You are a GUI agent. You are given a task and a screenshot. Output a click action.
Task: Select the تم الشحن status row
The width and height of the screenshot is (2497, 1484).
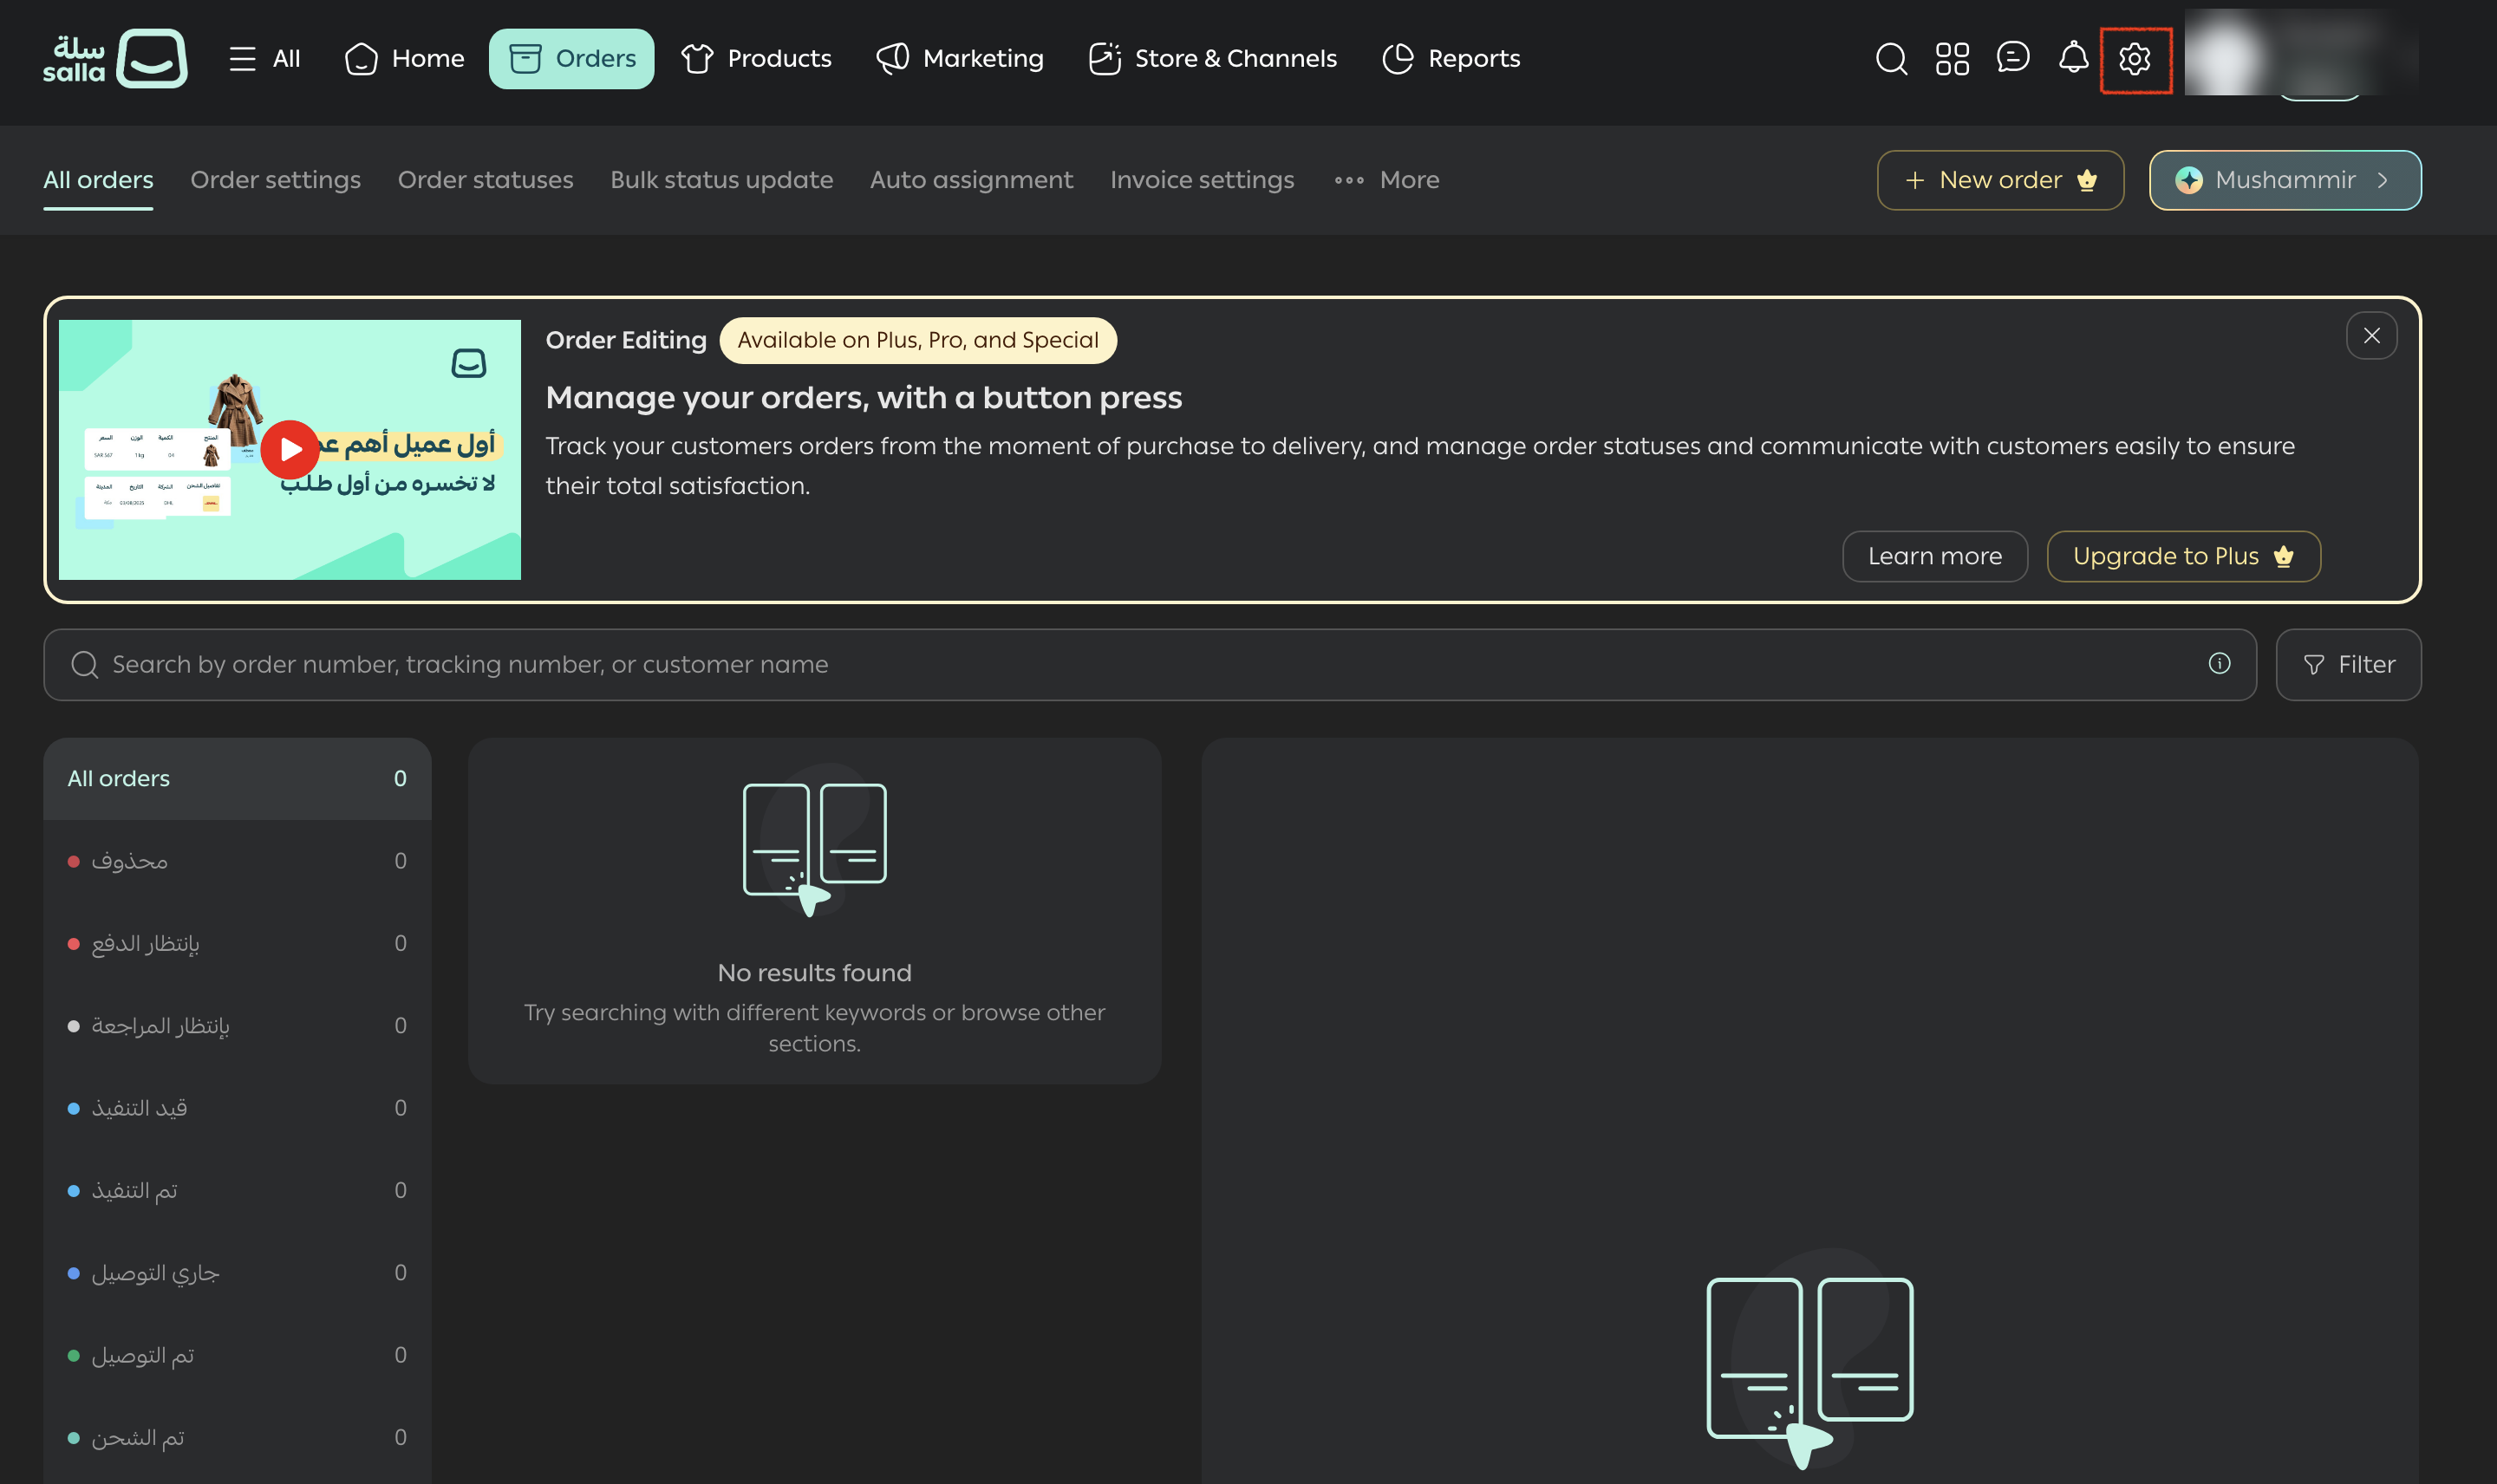[x=237, y=1438]
